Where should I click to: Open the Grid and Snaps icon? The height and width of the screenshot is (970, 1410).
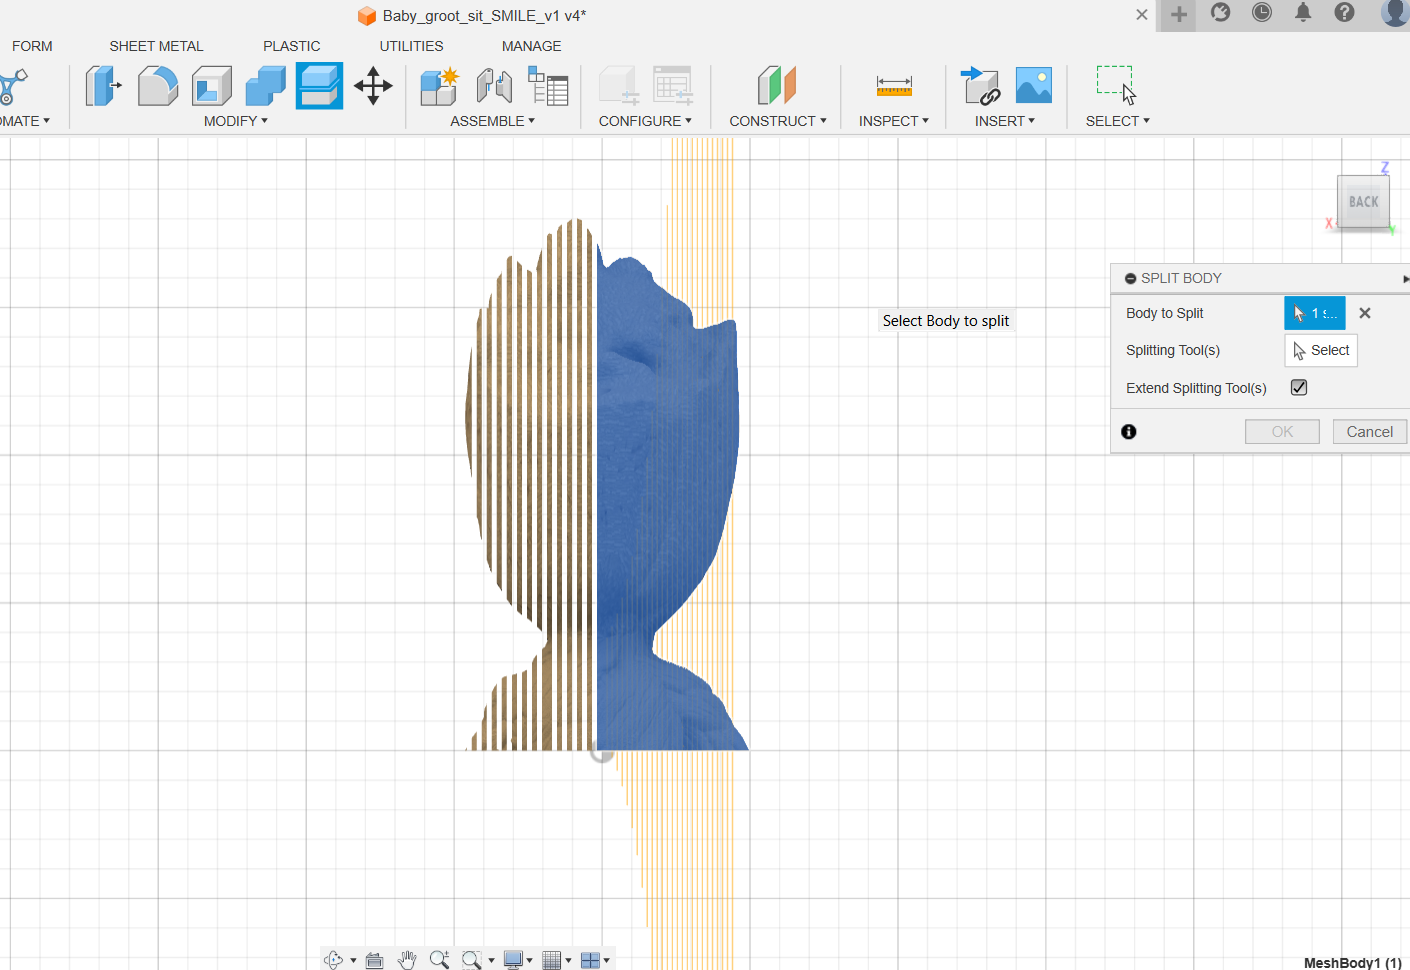551,960
